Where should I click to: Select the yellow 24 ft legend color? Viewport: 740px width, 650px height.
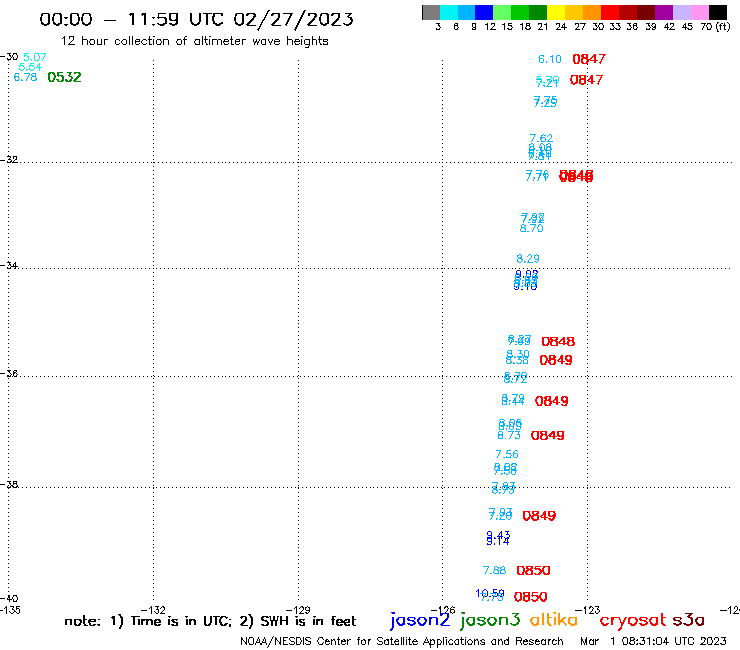click(x=556, y=12)
